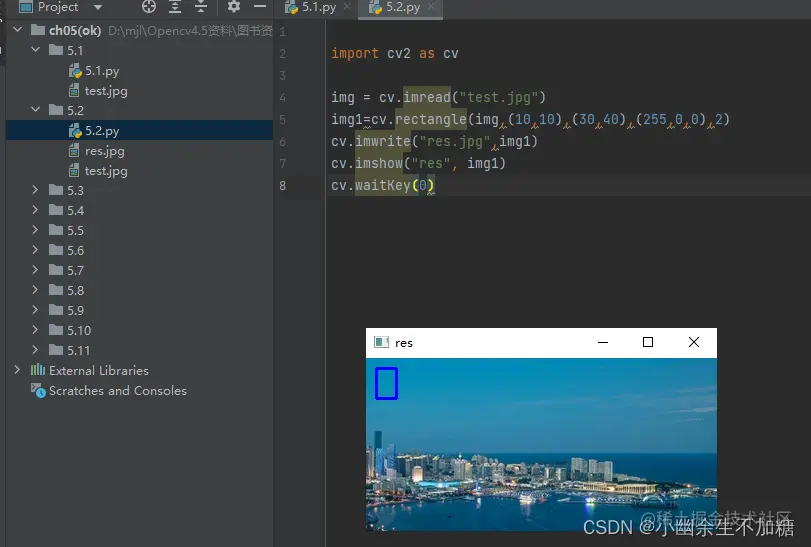This screenshot has width=811, height=547.
Task: Expand the 5.4 folder
Action: 35,210
